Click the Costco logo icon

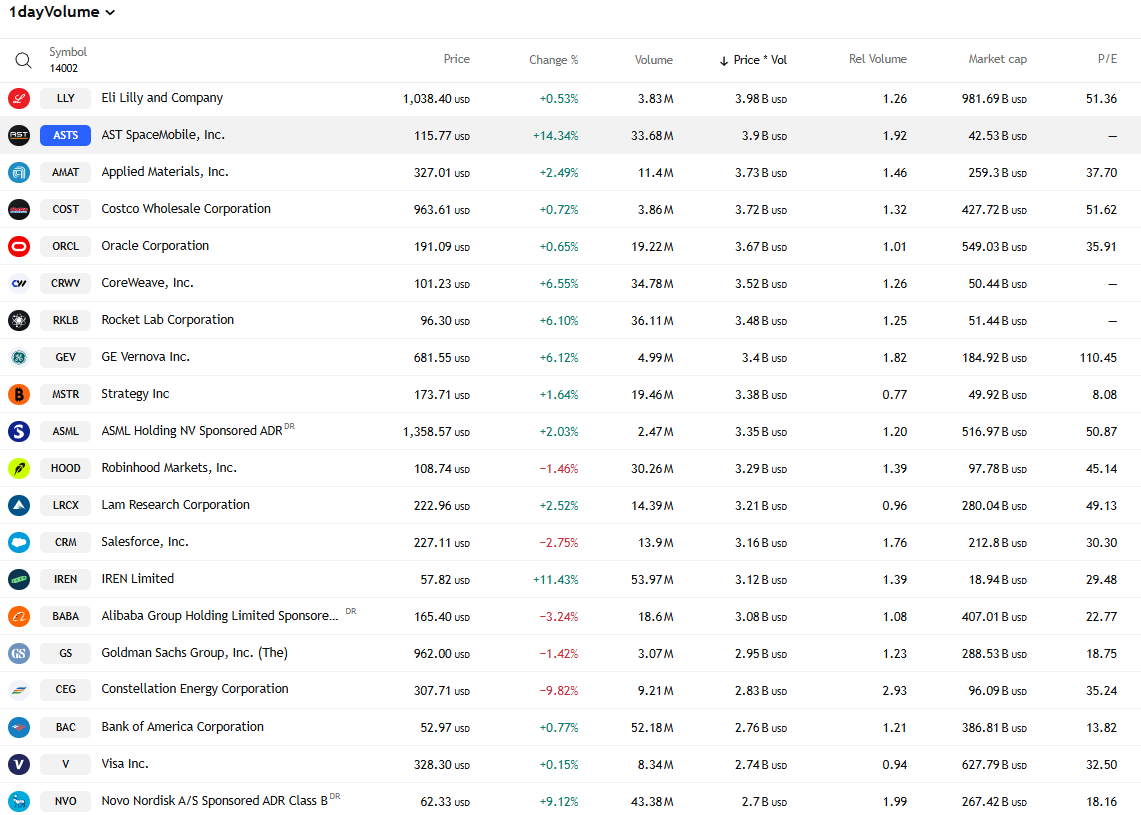point(19,210)
